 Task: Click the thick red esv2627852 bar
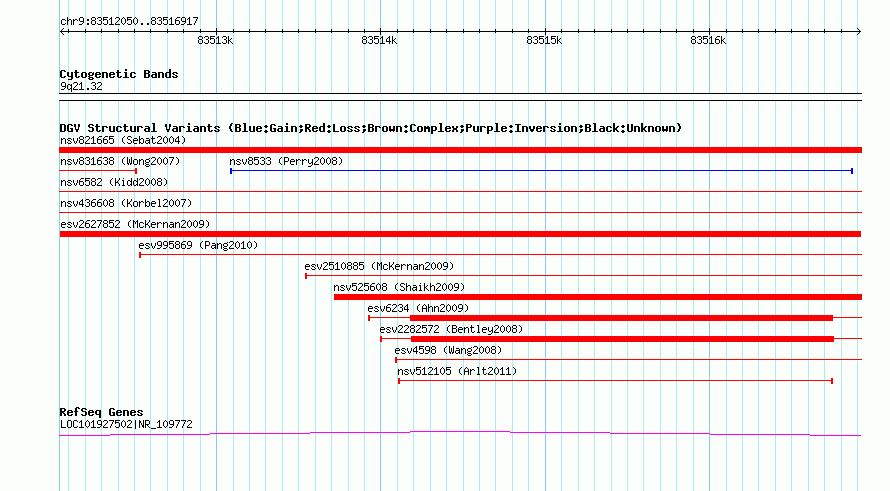pyautogui.click(x=460, y=234)
